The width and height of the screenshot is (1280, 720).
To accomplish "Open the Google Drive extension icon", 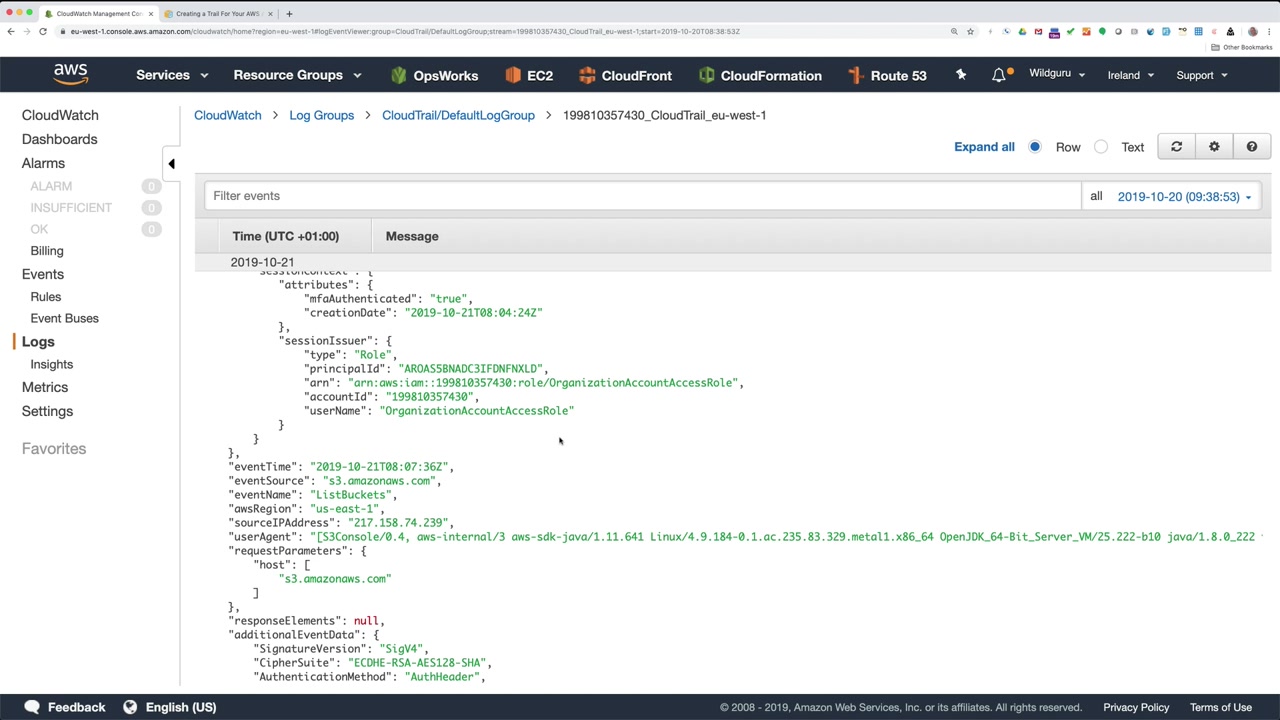I will coord(1022,32).
